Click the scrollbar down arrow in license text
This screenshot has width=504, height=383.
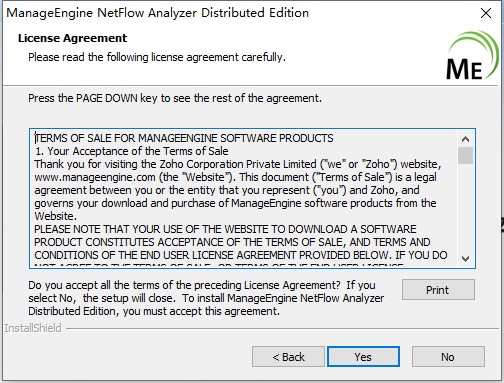(465, 259)
